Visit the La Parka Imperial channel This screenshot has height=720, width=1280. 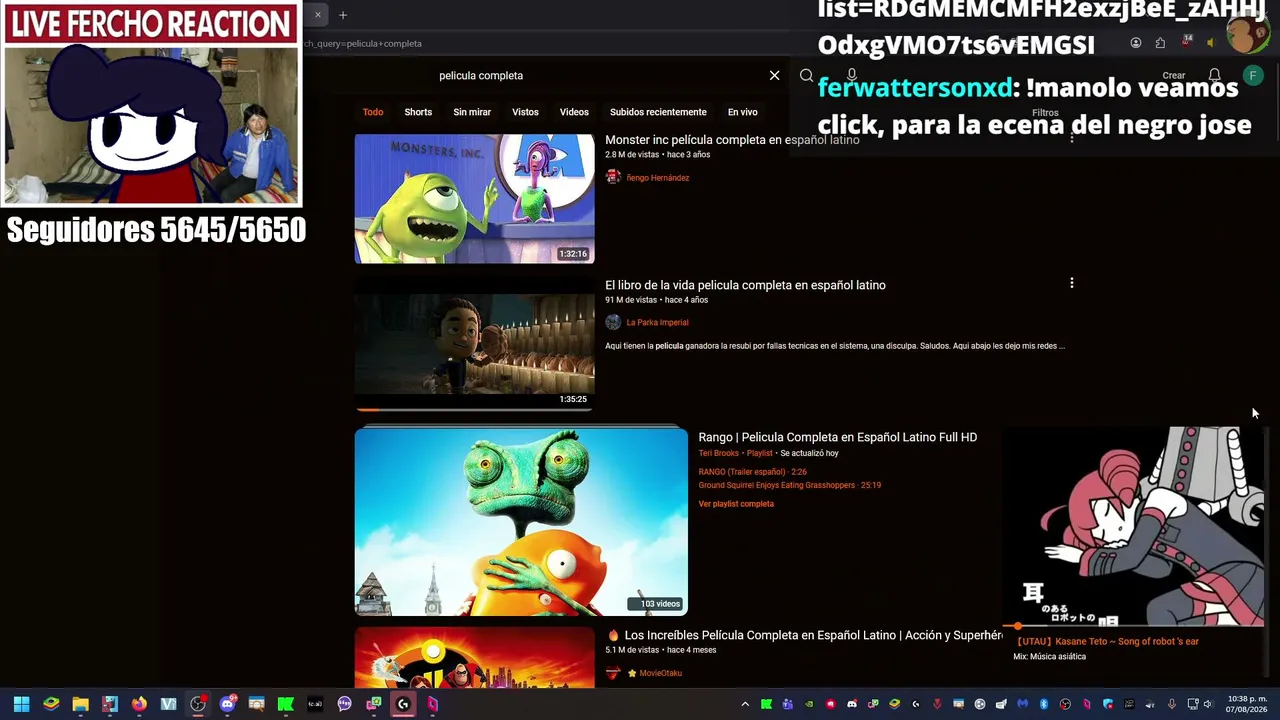click(657, 322)
